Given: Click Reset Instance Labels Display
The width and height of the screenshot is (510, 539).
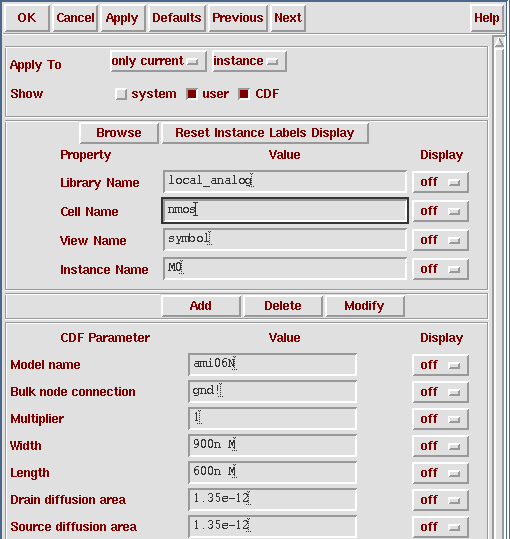Looking at the screenshot, I should (265, 133).
